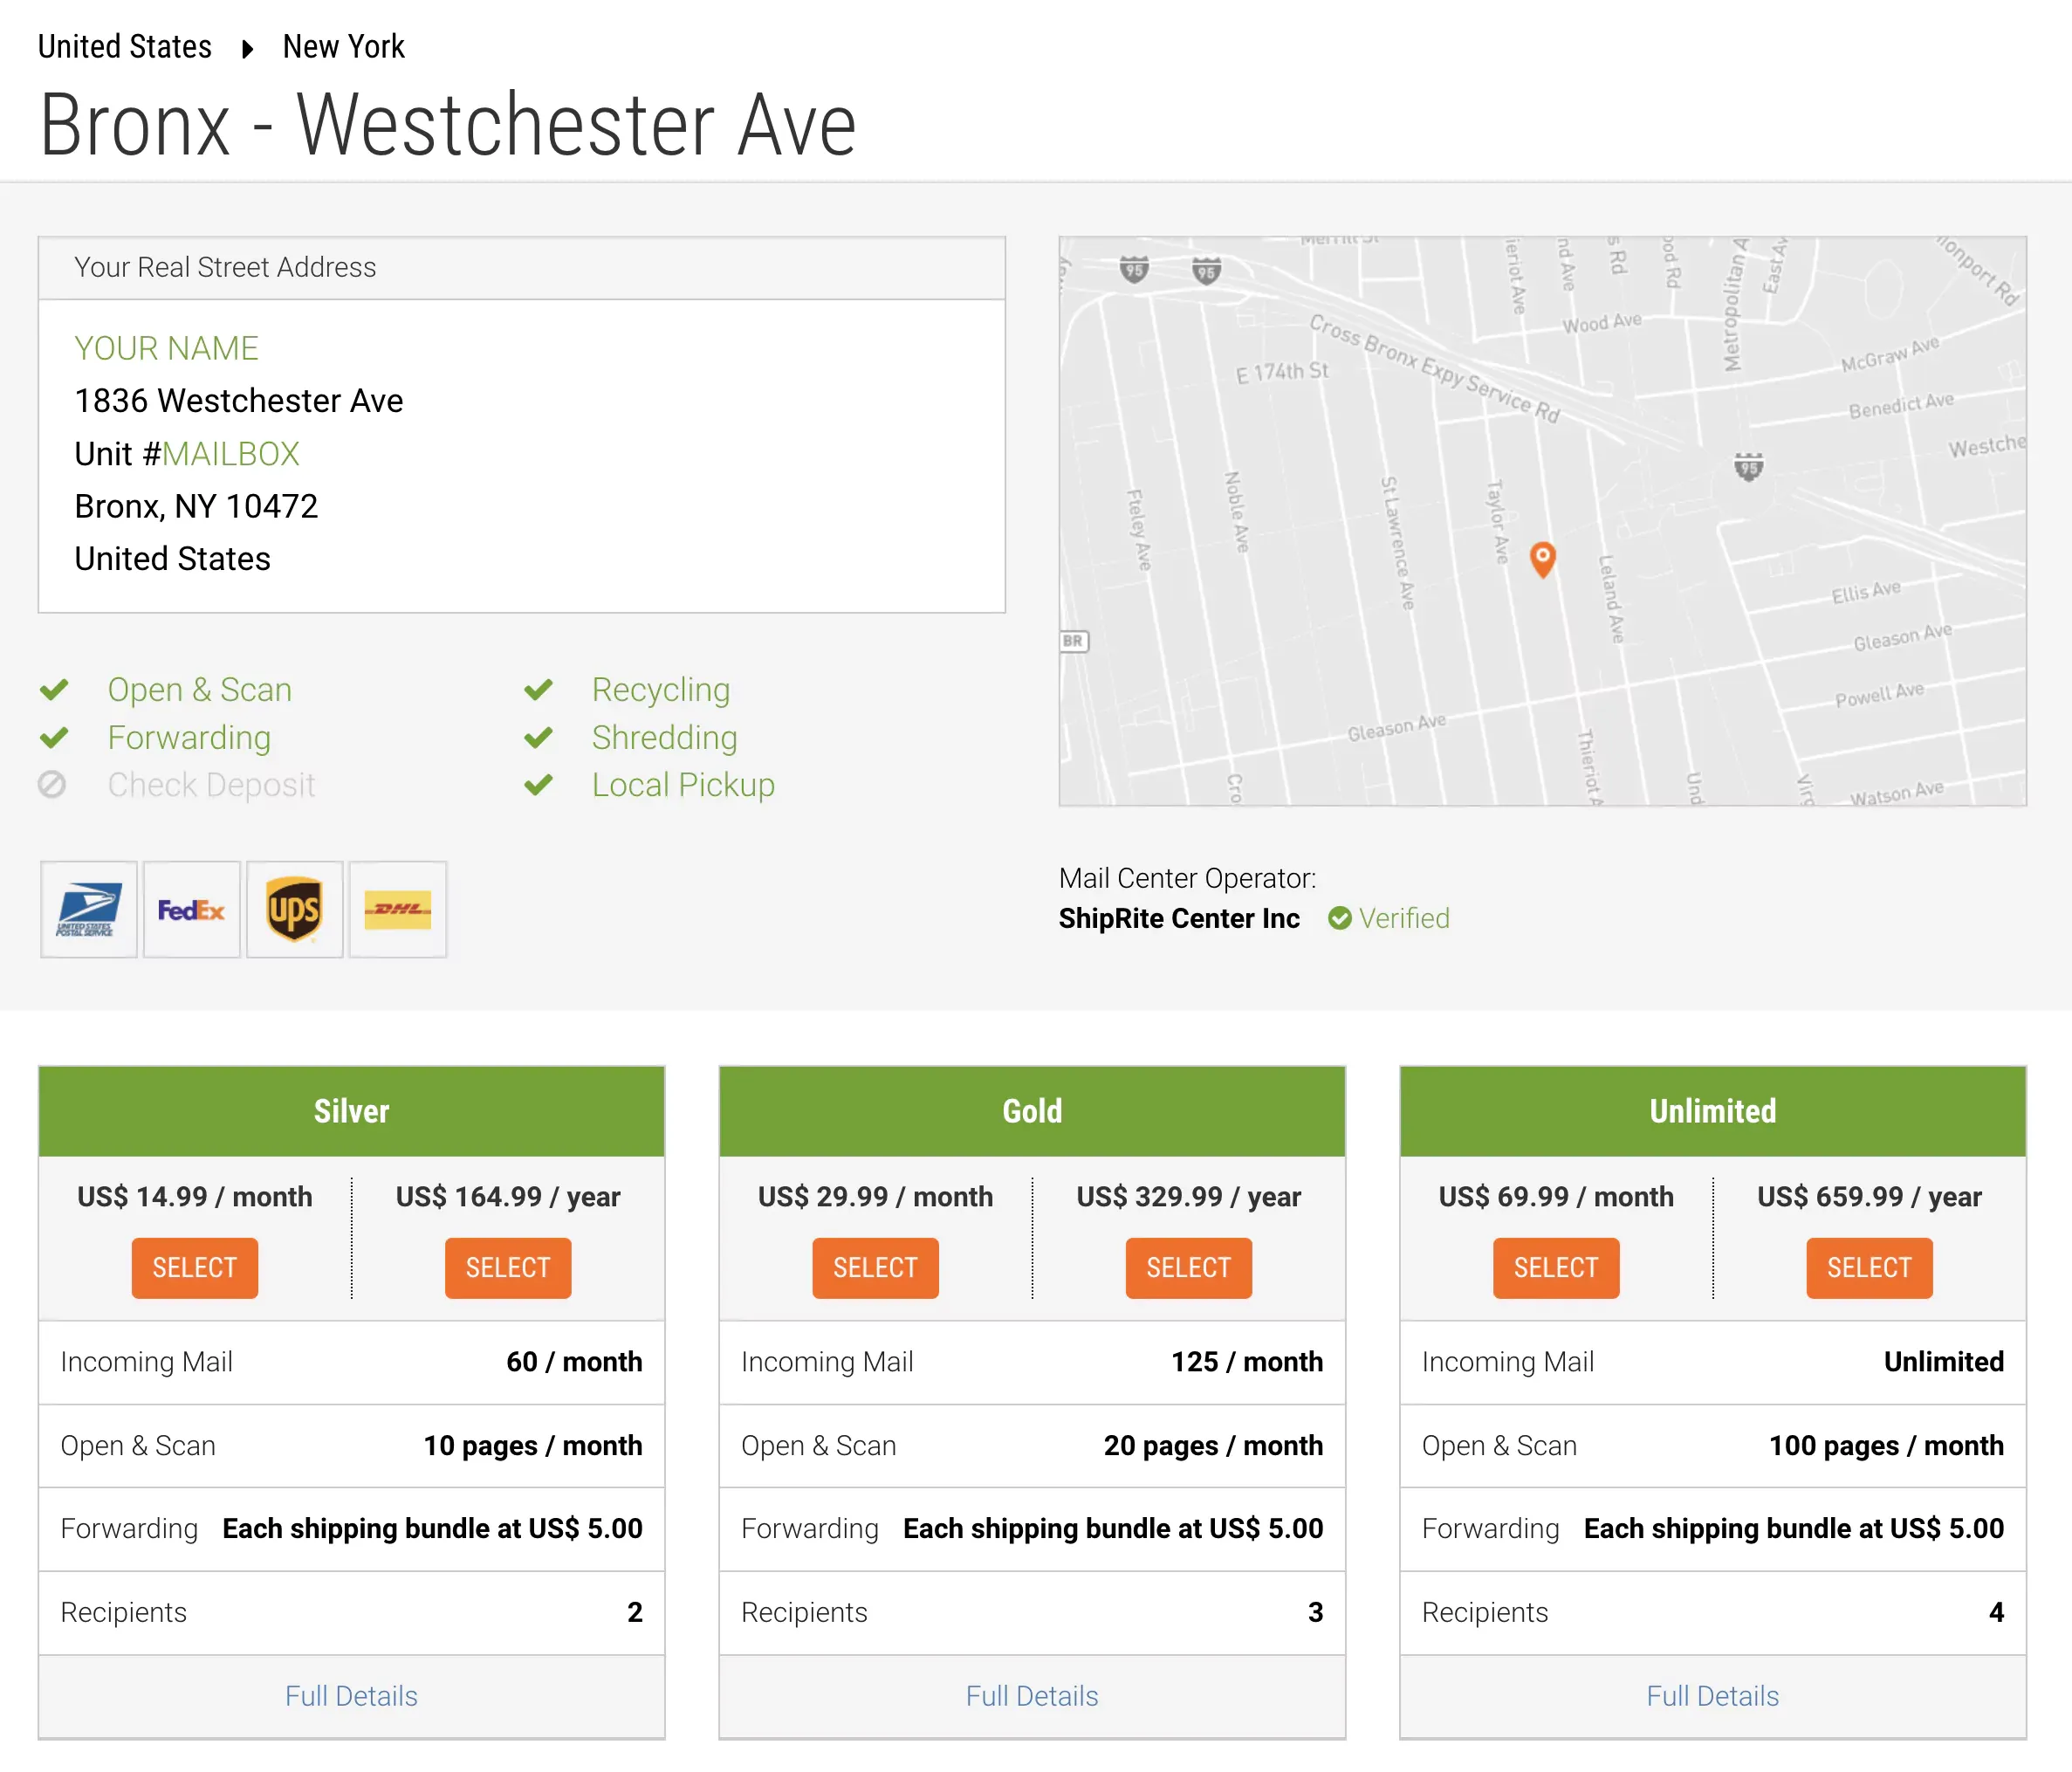Select the FedEx carrier icon

click(x=189, y=909)
